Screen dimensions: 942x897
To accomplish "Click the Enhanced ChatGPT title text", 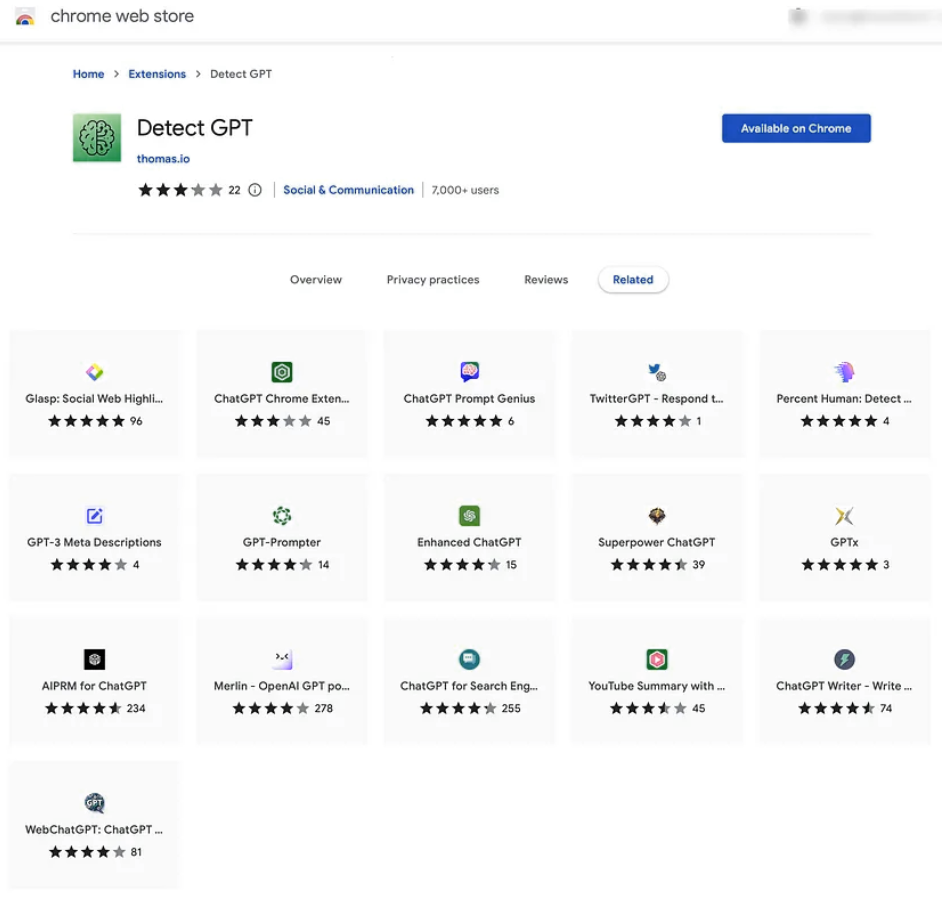I will (469, 542).
